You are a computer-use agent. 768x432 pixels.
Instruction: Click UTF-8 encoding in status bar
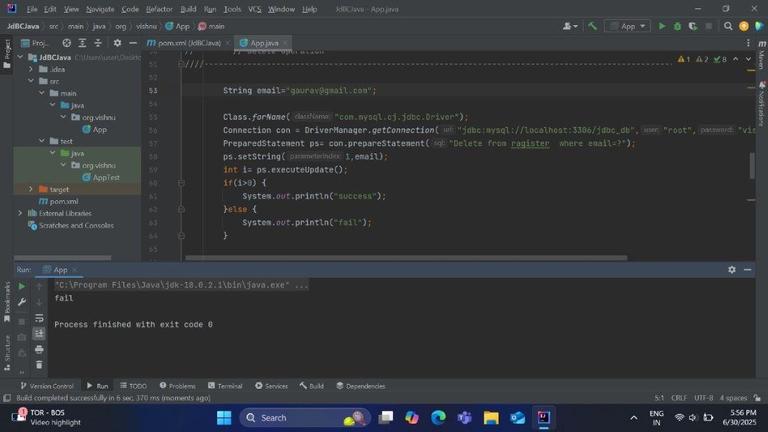pyautogui.click(x=704, y=398)
